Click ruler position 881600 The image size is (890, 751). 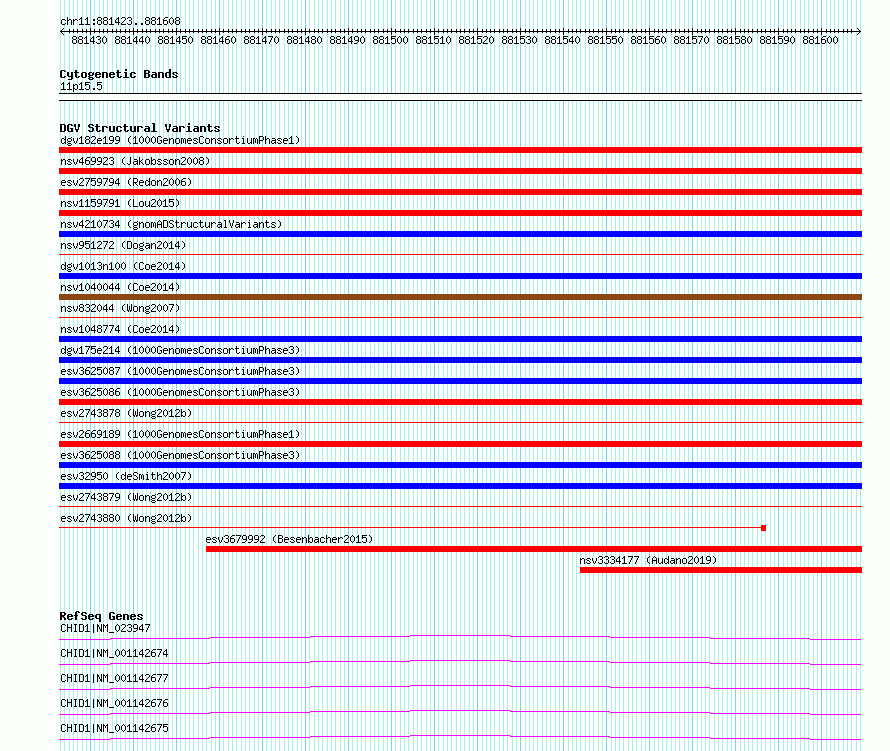click(x=820, y=40)
